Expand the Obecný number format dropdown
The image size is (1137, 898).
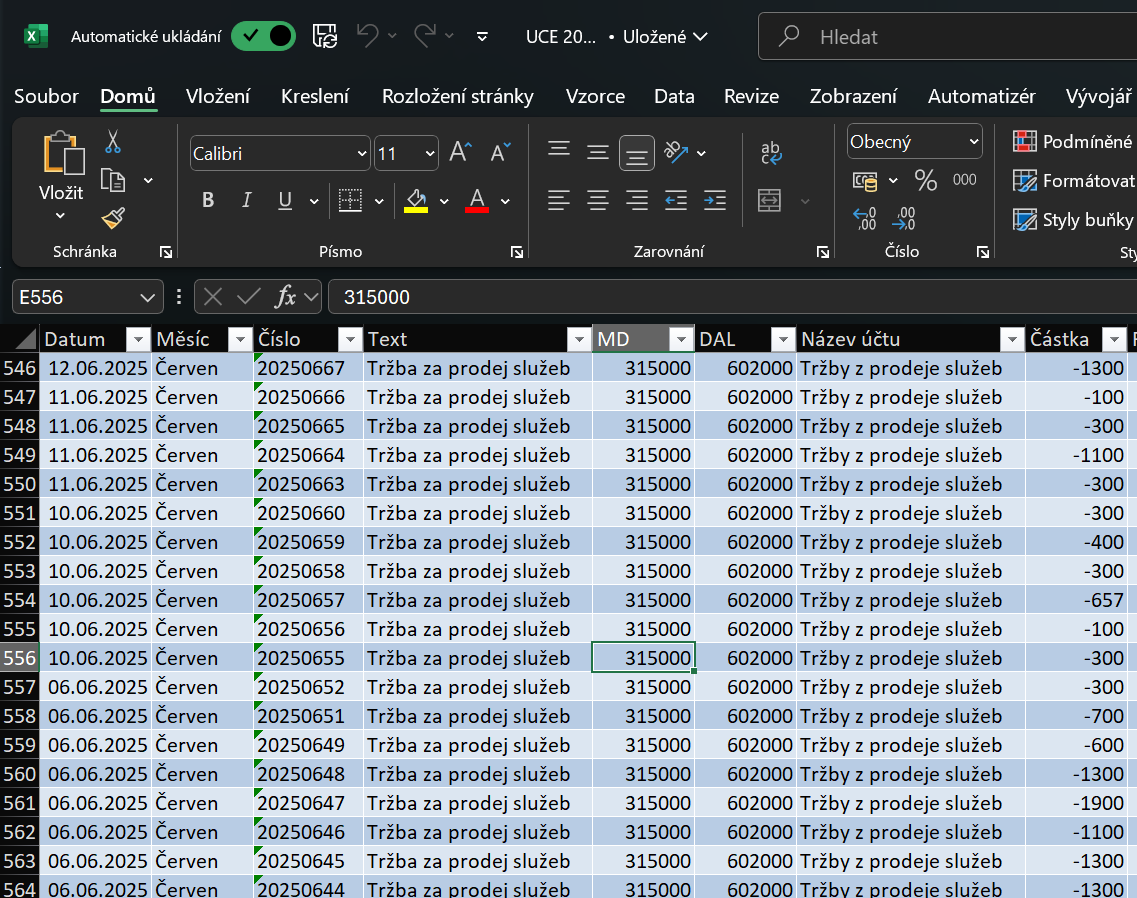[x=973, y=142]
